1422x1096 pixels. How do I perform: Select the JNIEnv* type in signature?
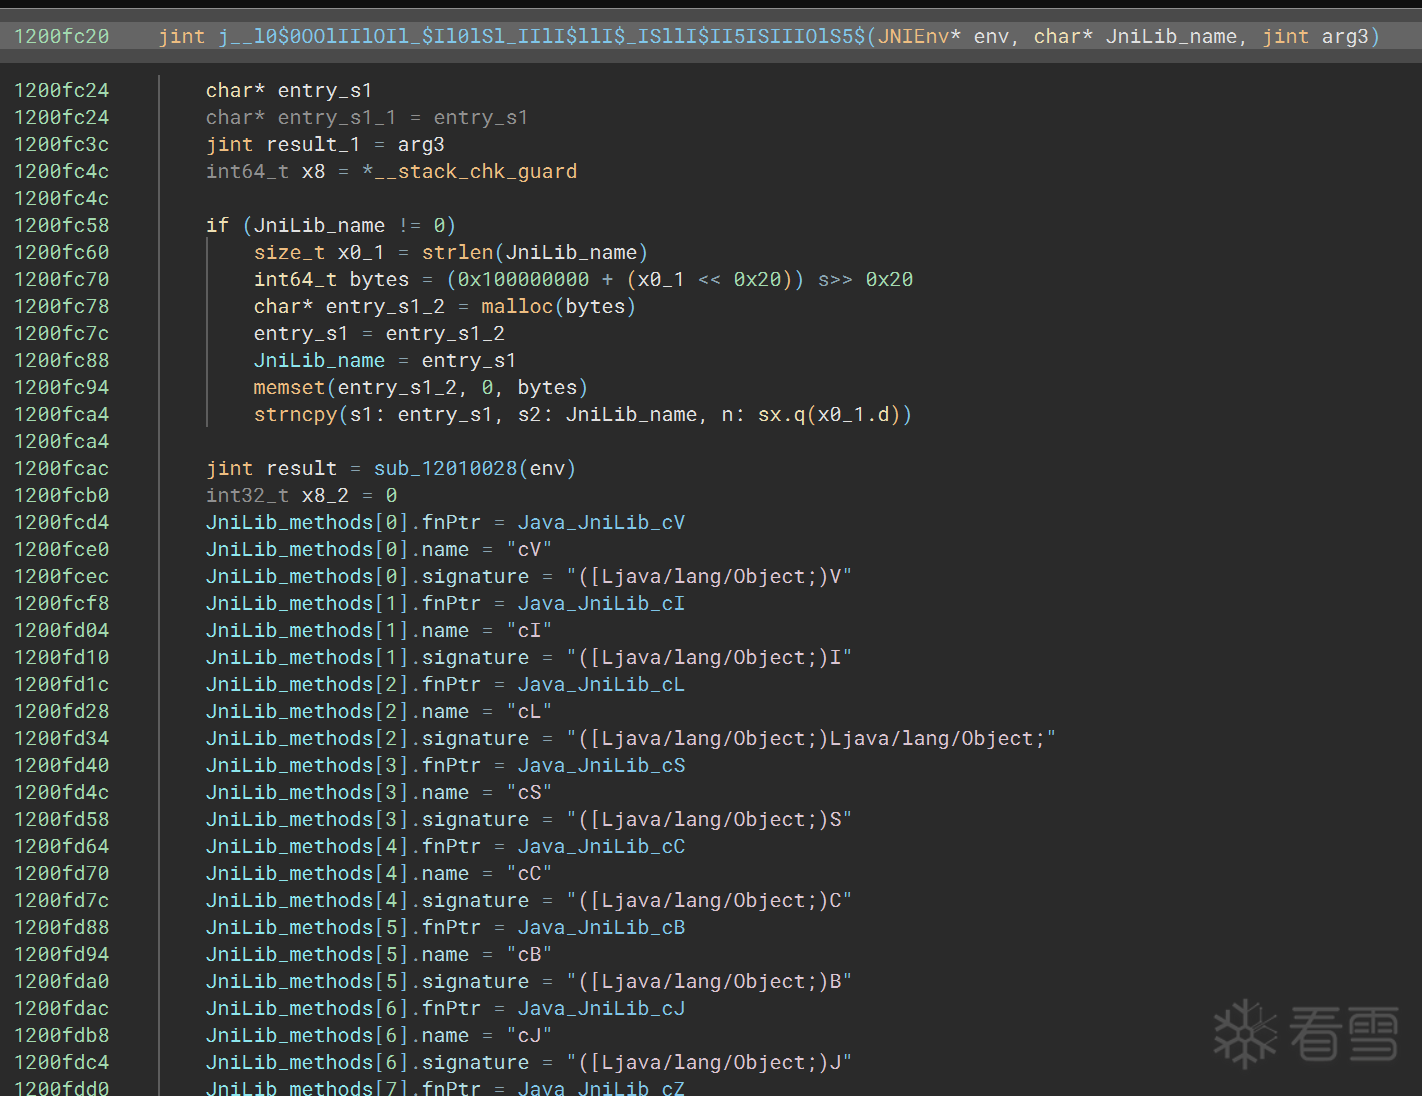[919, 36]
